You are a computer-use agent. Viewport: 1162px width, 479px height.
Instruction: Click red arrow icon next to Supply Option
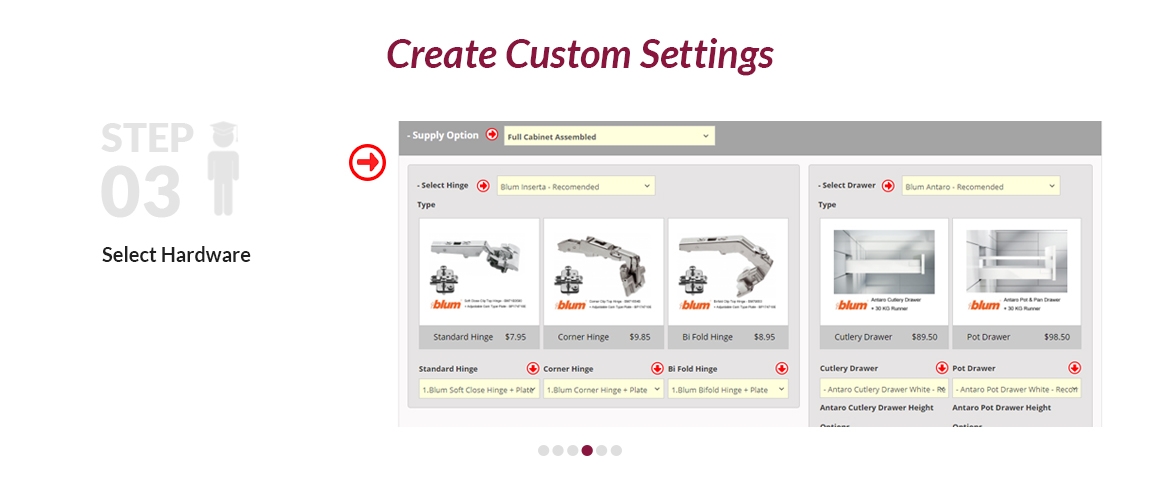[x=491, y=135]
